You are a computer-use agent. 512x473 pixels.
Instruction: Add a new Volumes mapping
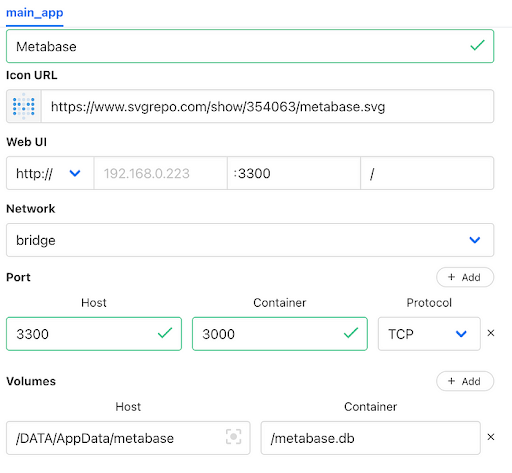(465, 381)
